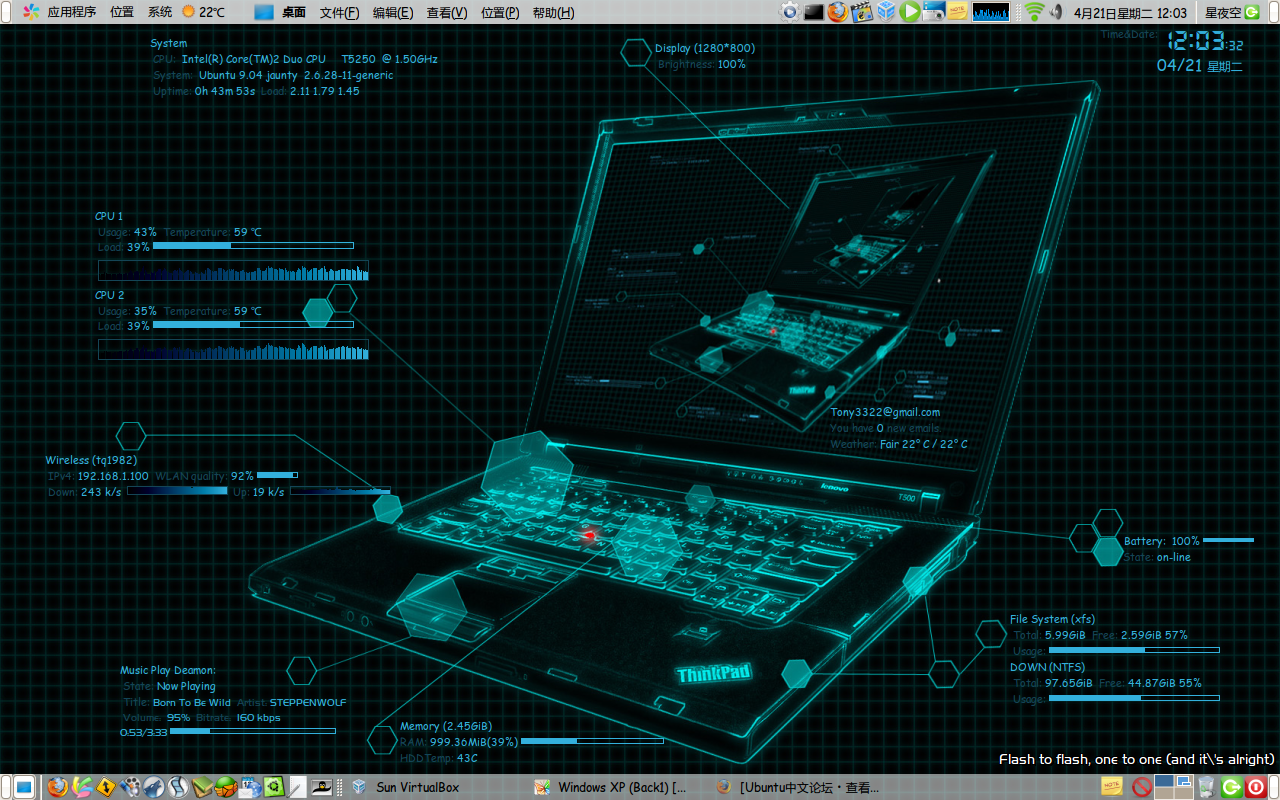Click the green play button in top panel
Image resolution: width=1280 pixels, height=800 pixels.
[x=910, y=12]
